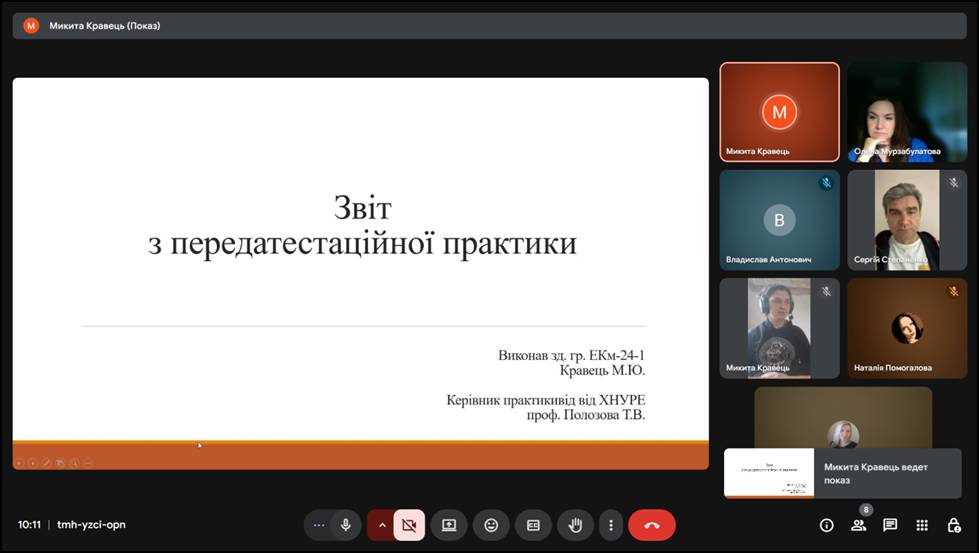Turn on the camera

tap(408, 525)
